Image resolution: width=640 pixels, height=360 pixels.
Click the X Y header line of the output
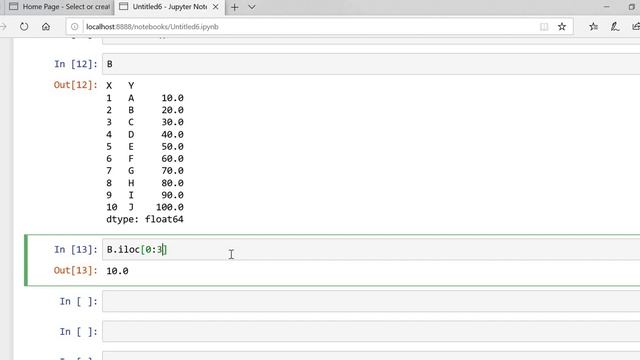pos(120,86)
